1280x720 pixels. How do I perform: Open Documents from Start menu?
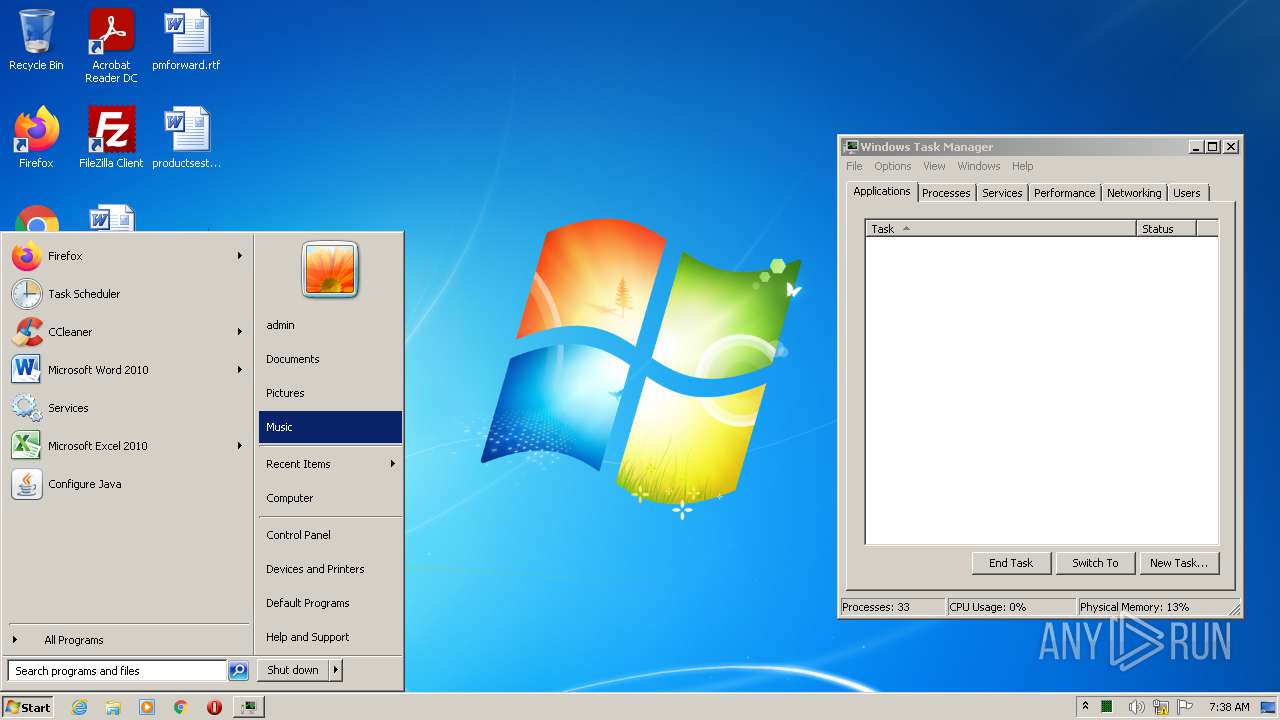click(330, 359)
